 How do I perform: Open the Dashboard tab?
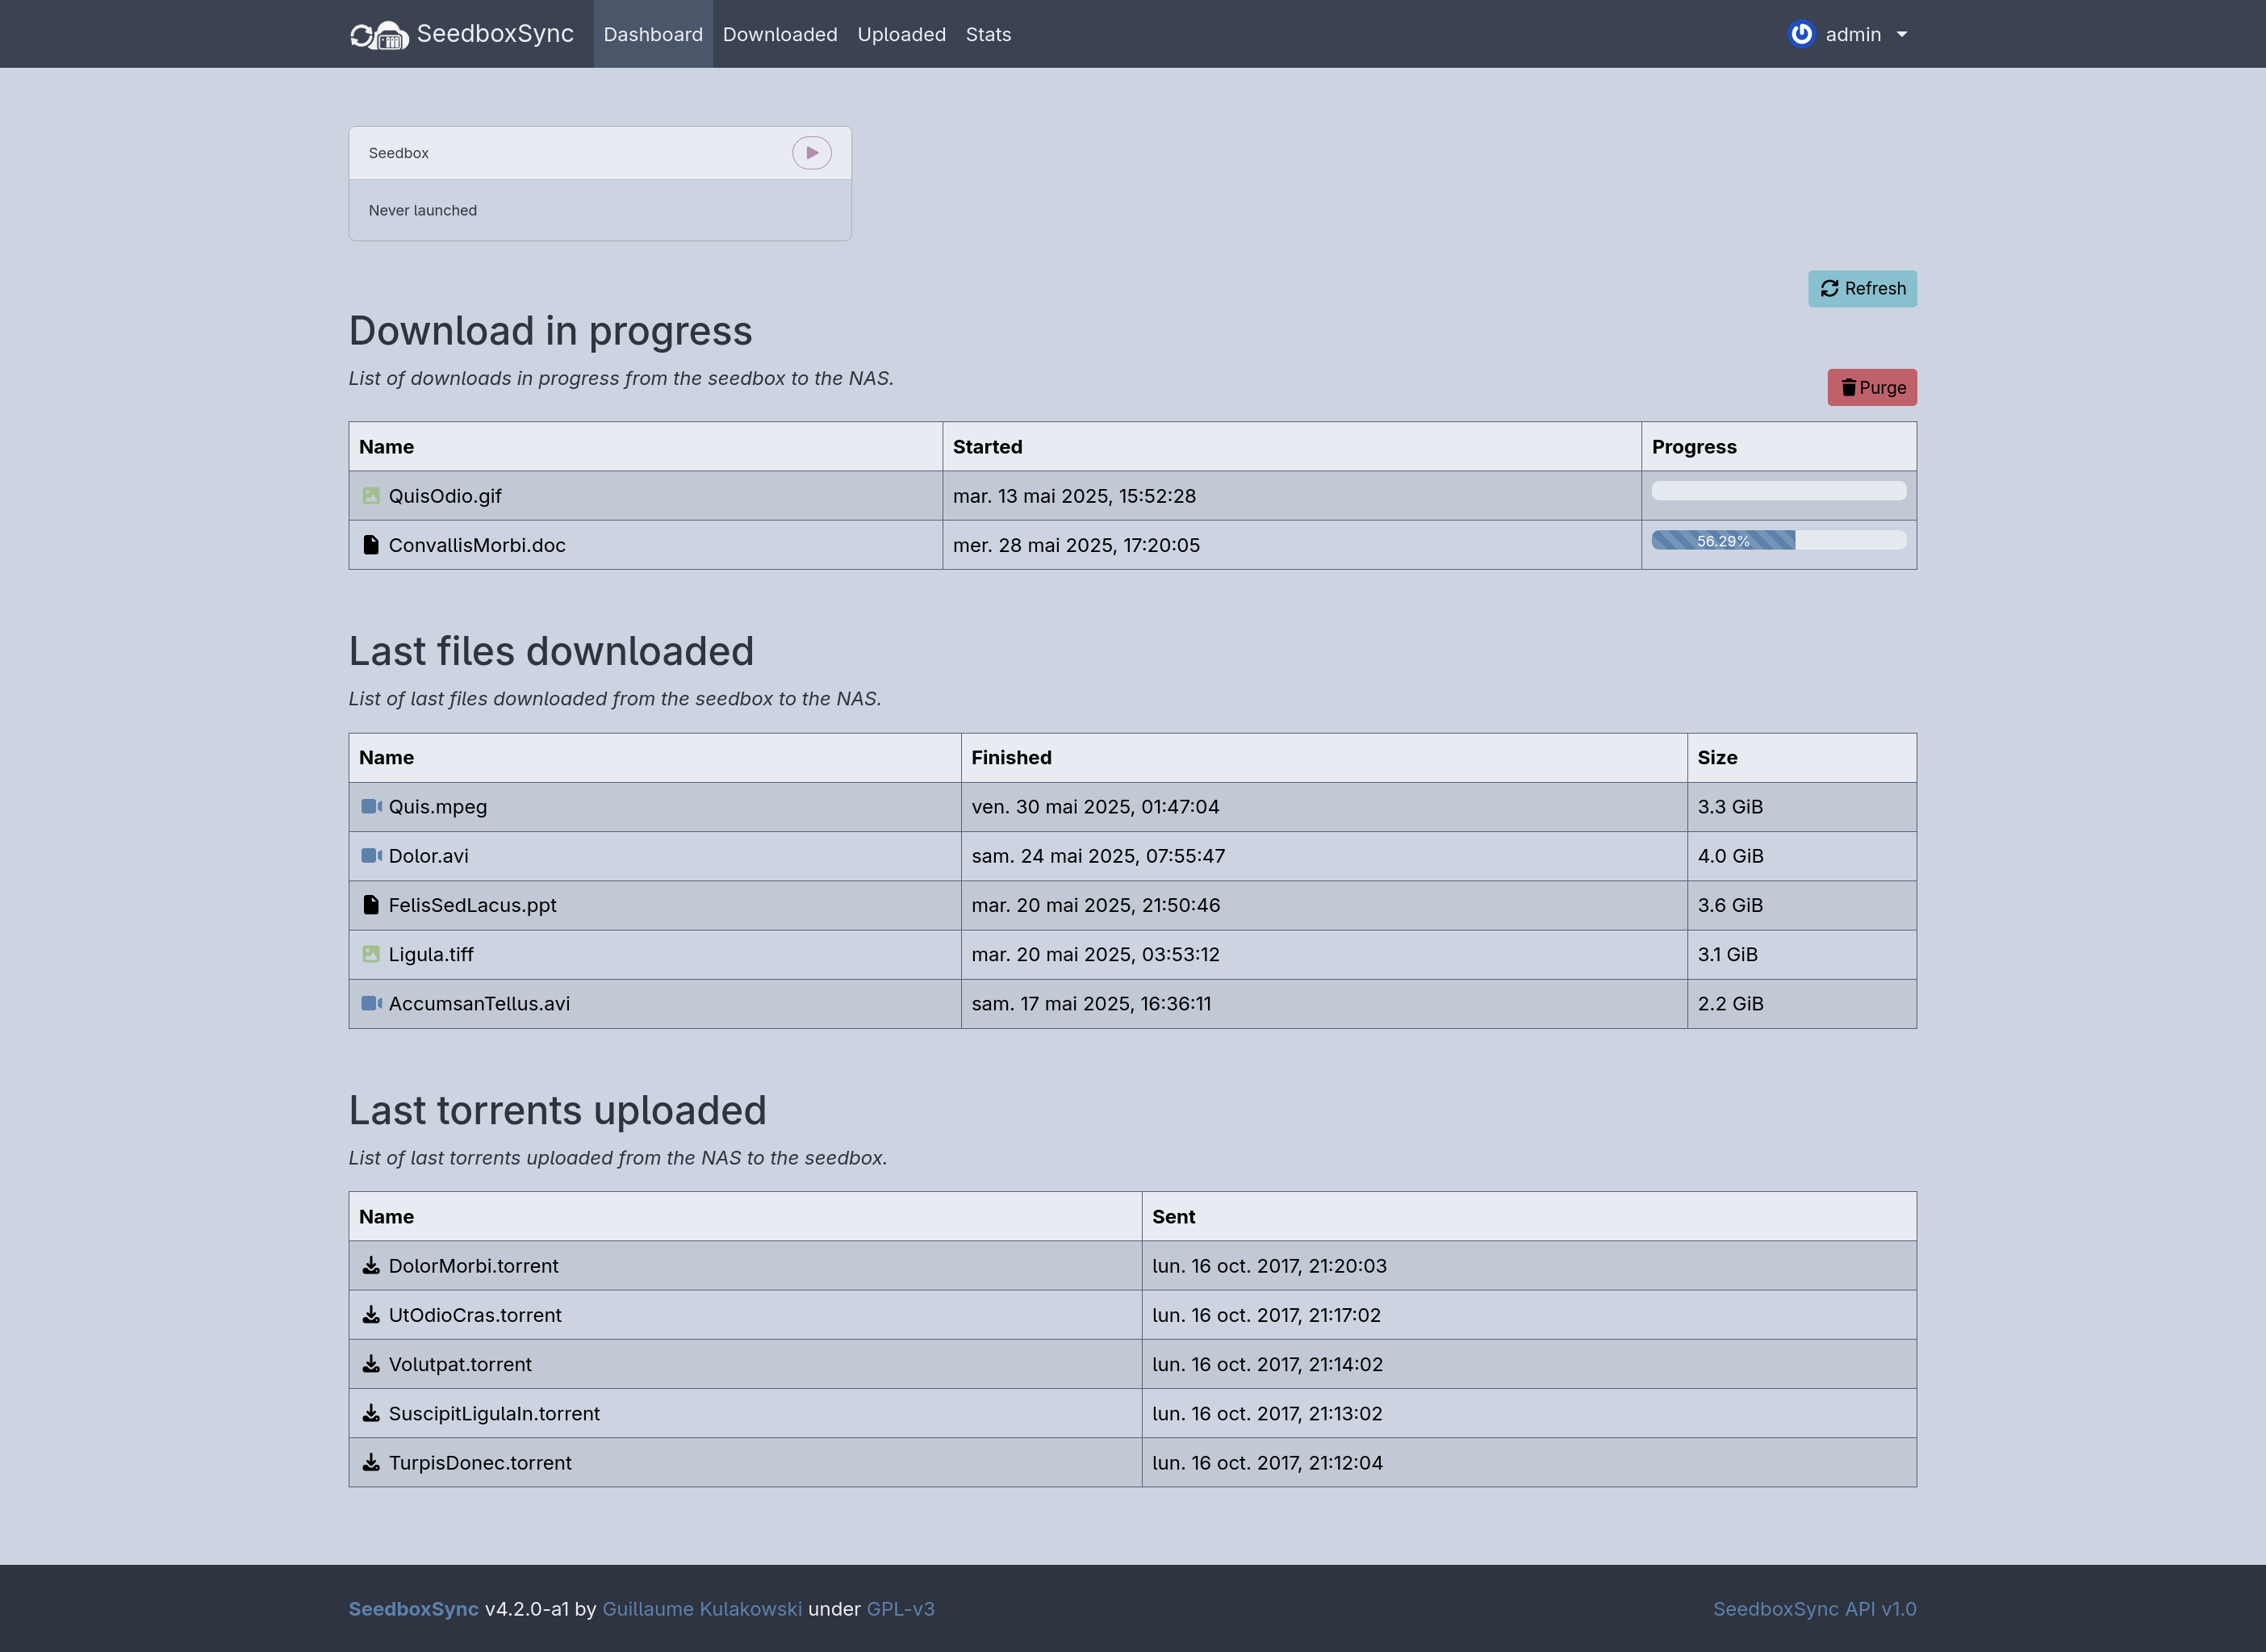653,34
